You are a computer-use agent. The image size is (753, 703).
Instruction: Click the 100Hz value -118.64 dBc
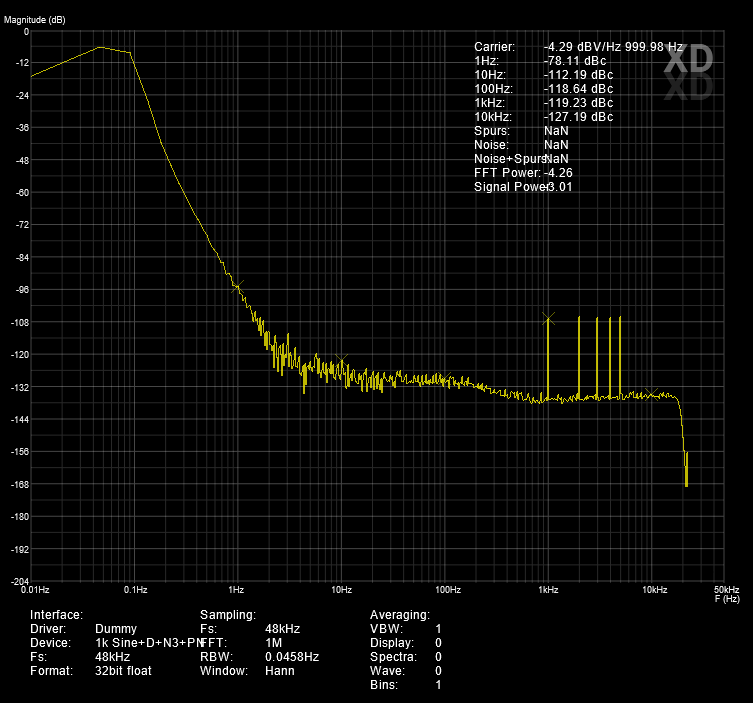tap(578, 89)
